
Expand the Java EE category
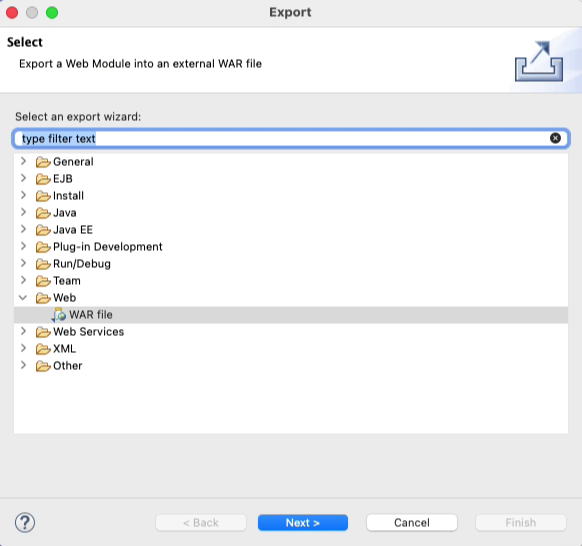[x=23, y=229]
